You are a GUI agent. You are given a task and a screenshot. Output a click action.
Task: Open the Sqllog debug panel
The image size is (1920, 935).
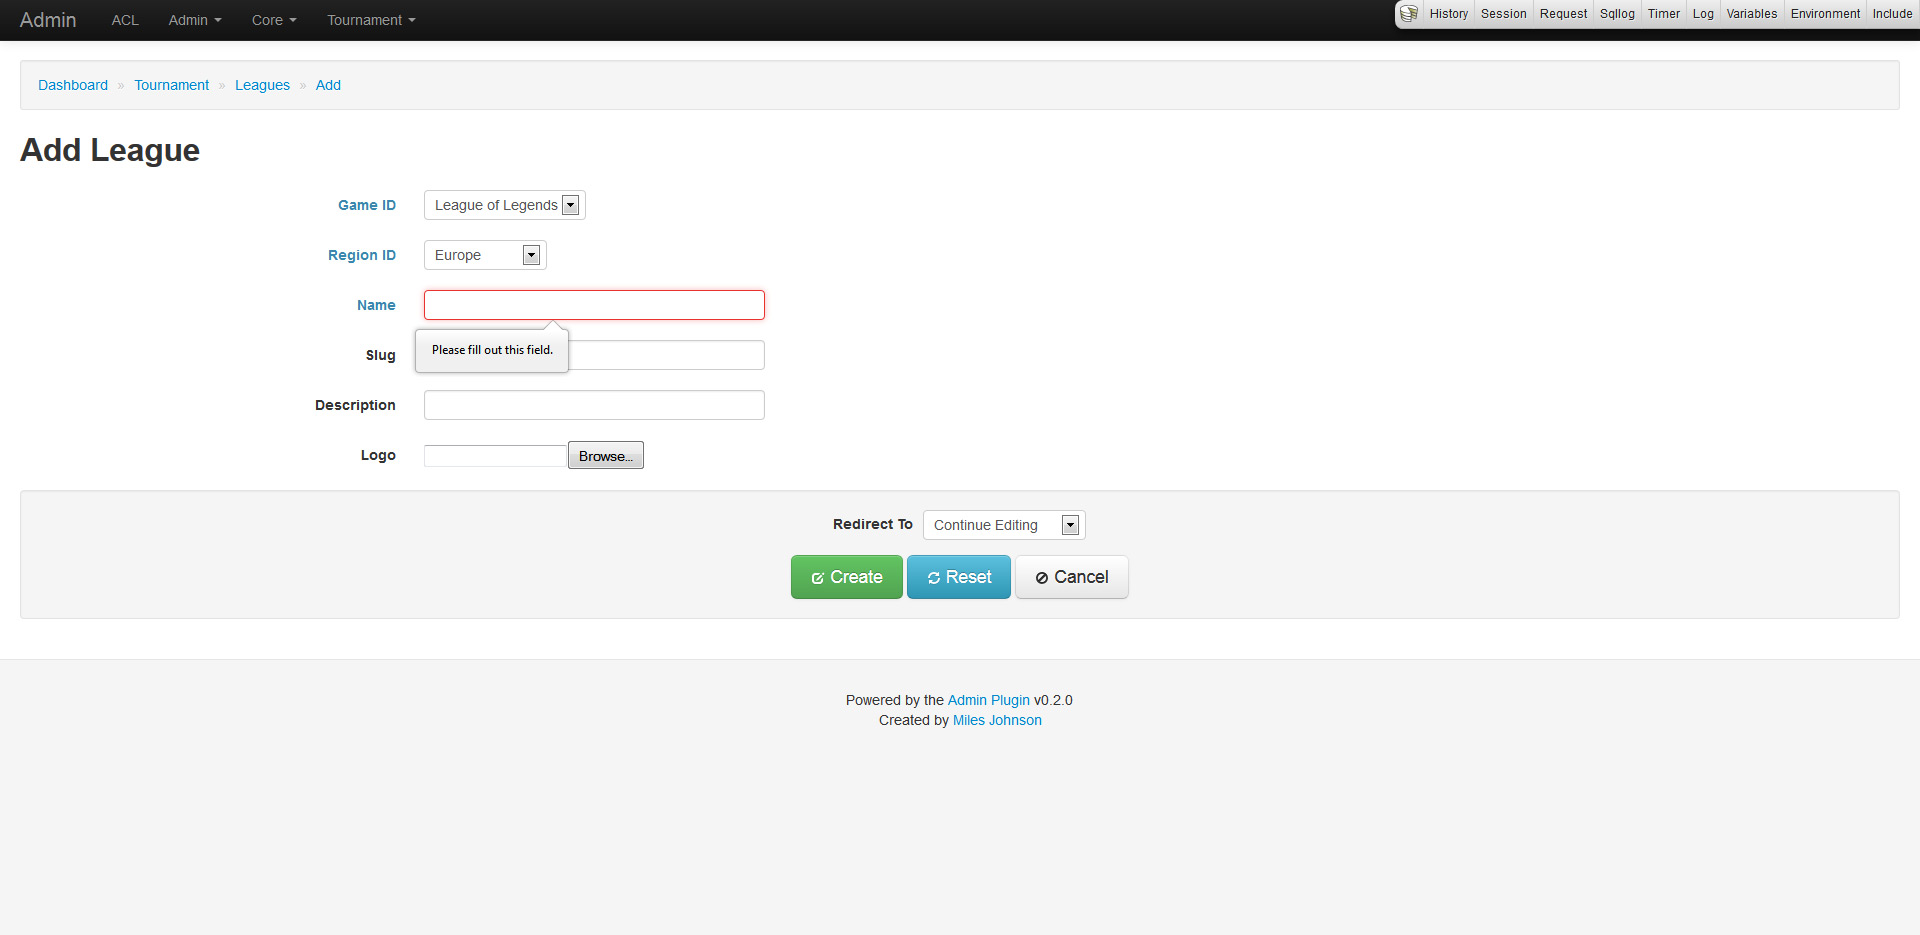1616,14
